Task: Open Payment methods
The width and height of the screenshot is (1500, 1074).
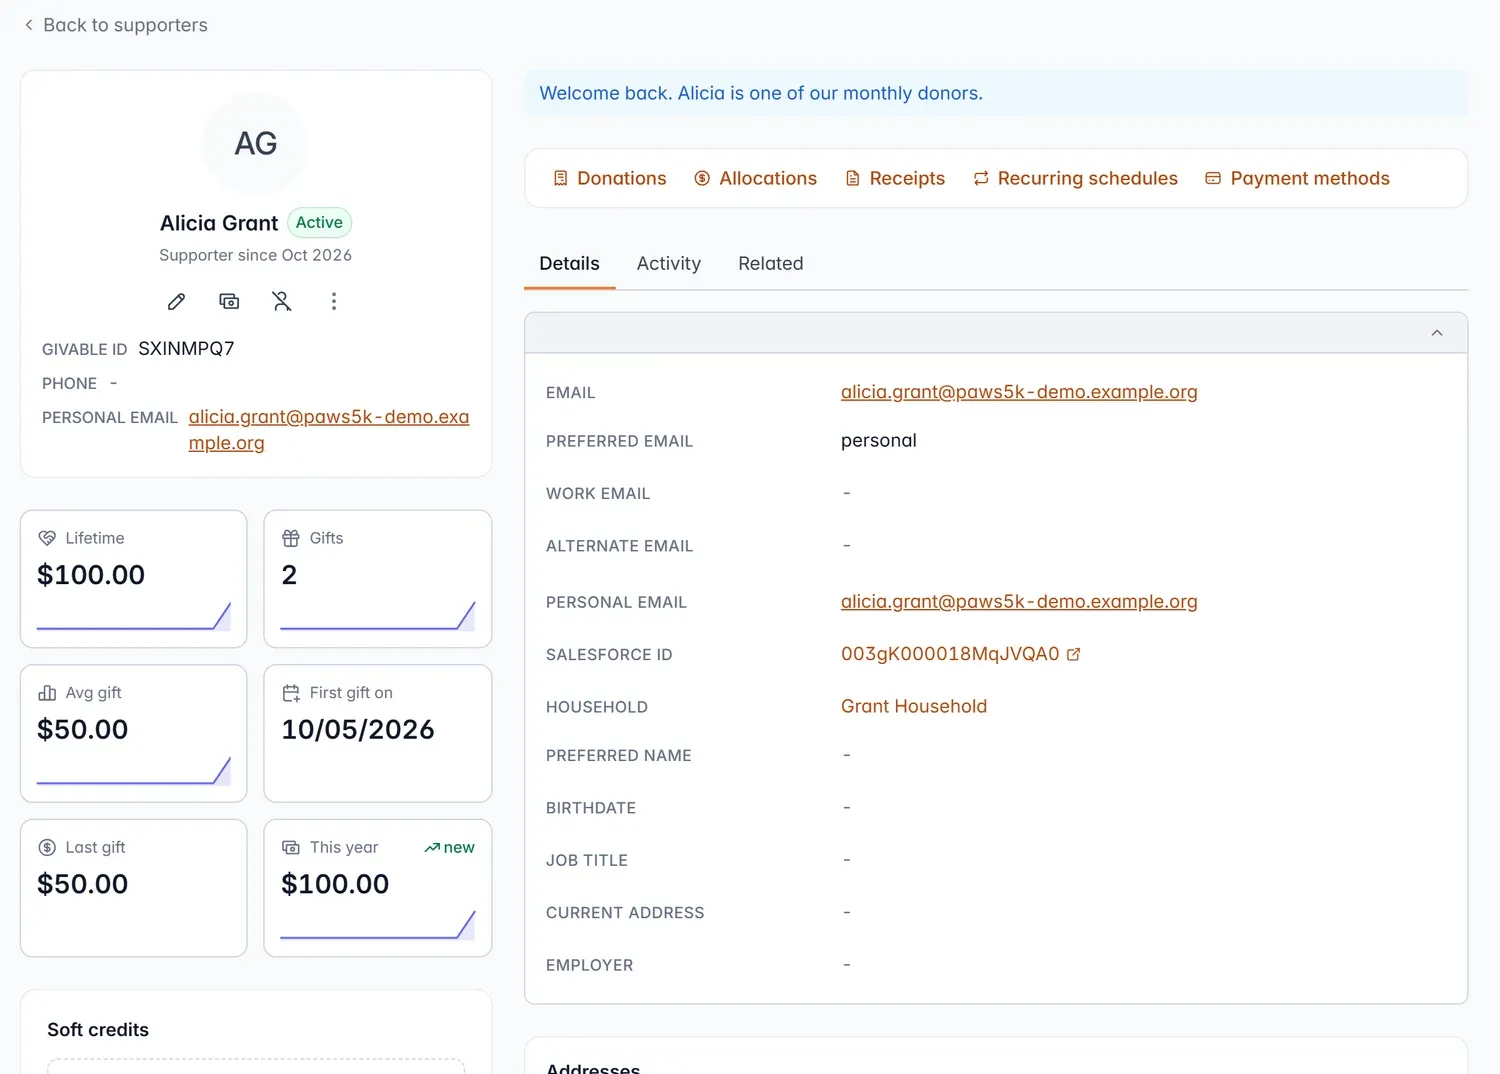Action: (x=1298, y=178)
